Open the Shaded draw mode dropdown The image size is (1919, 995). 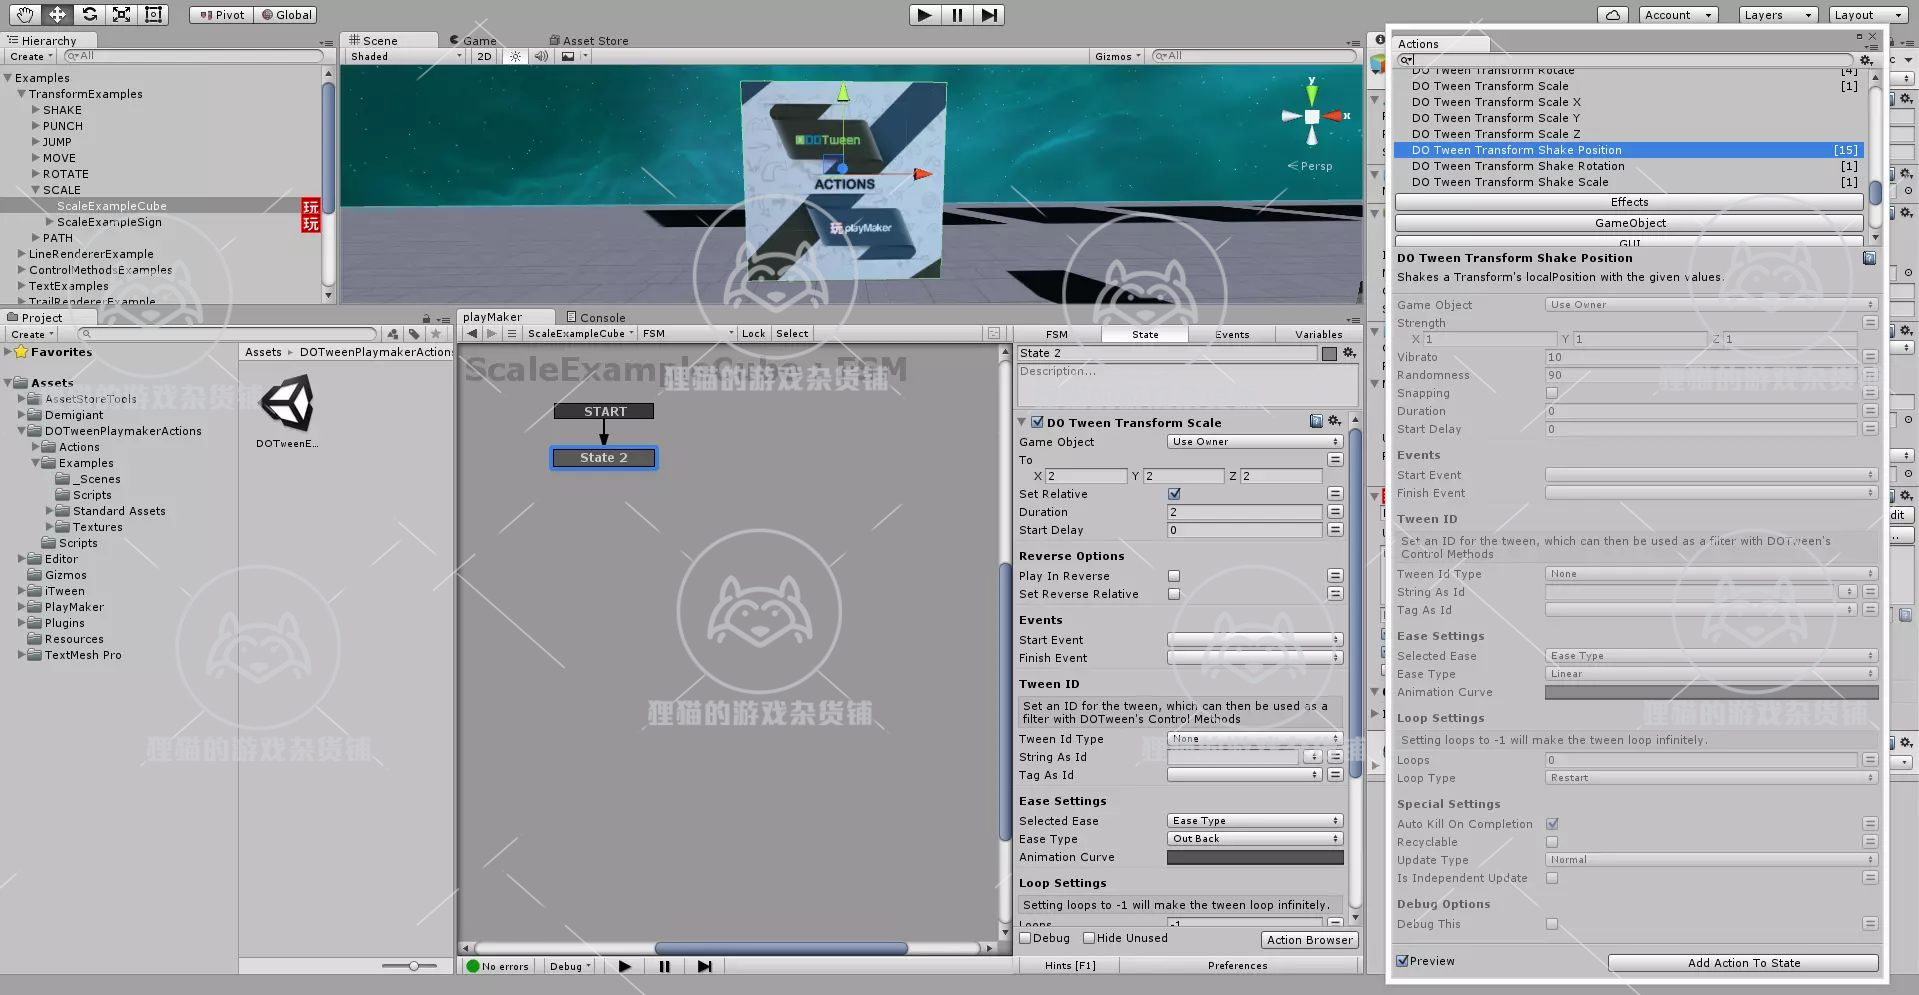pyautogui.click(x=405, y=56)
